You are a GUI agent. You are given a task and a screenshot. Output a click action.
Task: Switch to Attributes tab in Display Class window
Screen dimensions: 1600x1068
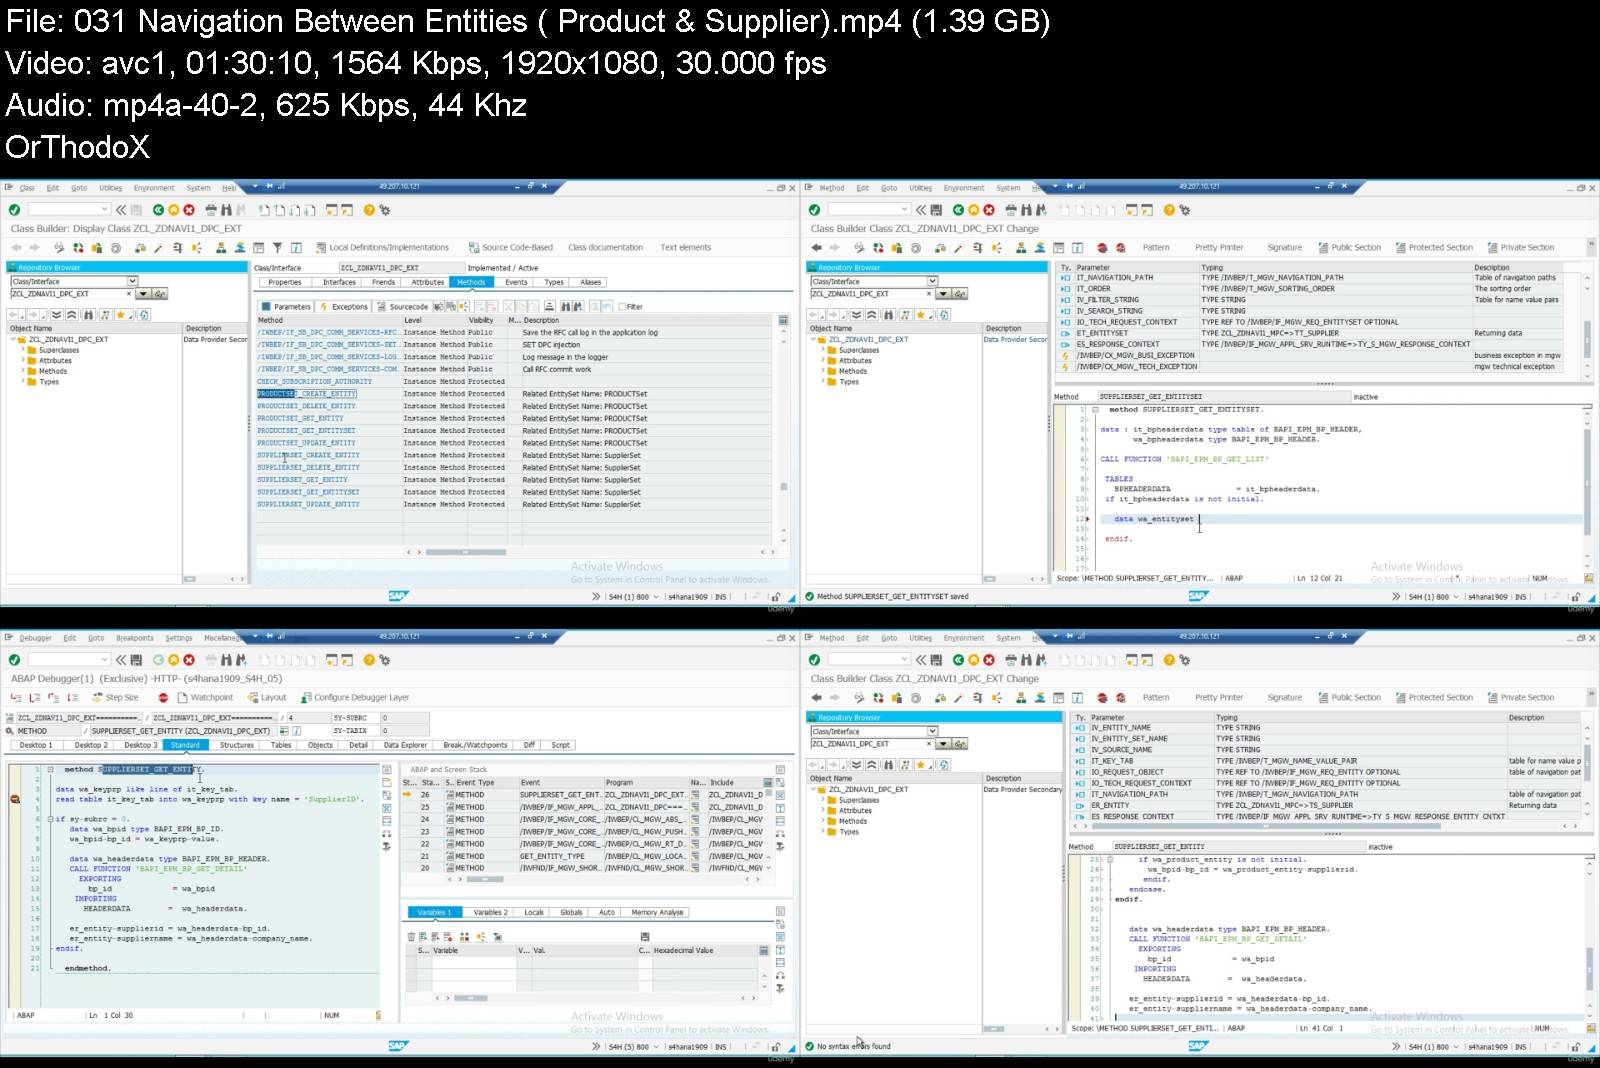(x=428, y=282)
